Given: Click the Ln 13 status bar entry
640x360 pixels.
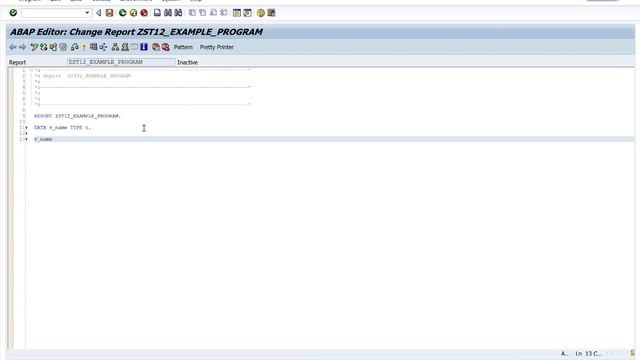Looking at the screenshot, I should pos(588,353).
